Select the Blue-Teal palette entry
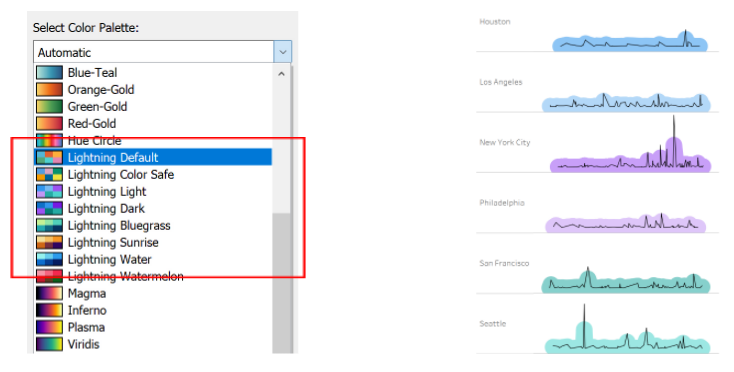Viewport: 734px width, 372px height. pos(153,73)
